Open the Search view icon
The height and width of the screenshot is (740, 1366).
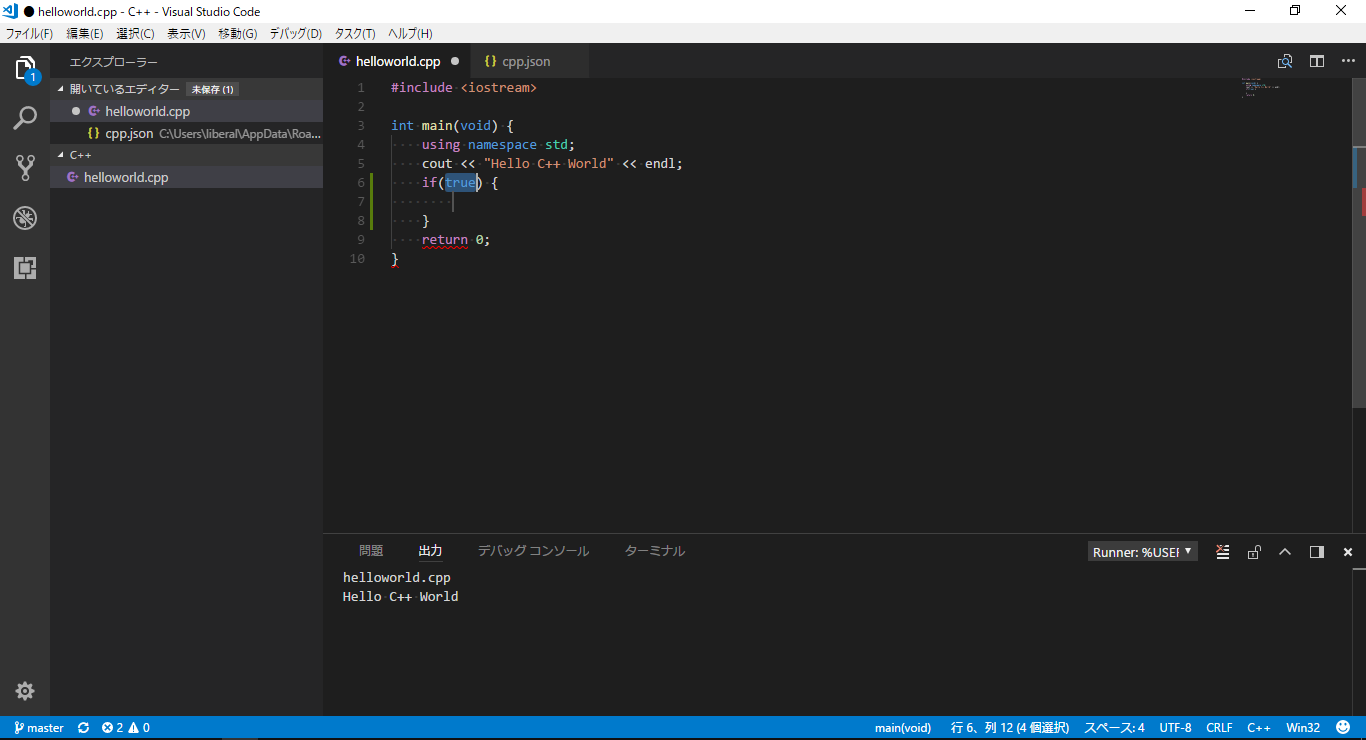click(25, 118)
